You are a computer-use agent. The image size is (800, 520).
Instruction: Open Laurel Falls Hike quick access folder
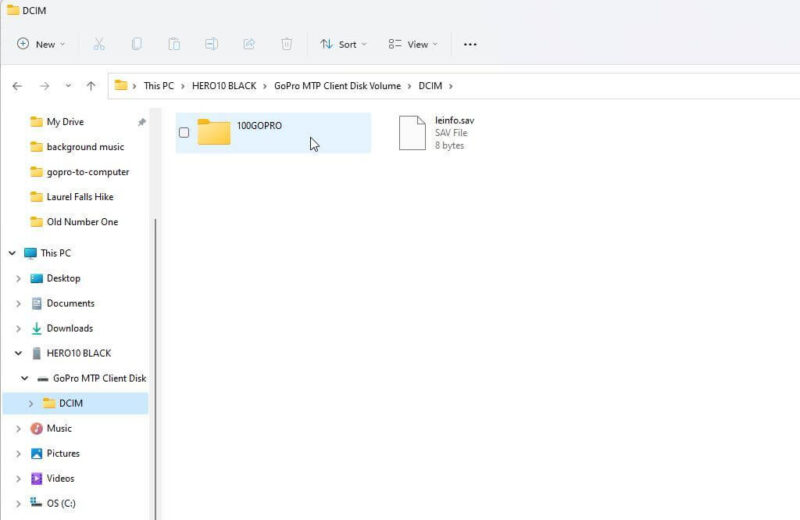click(80, 197)
